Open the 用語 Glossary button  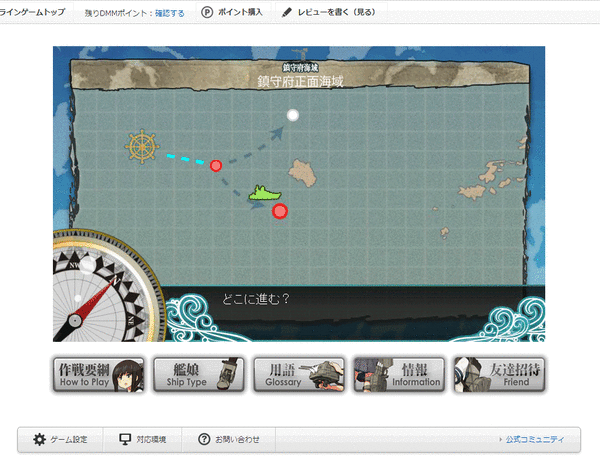[x=299, y=375]
